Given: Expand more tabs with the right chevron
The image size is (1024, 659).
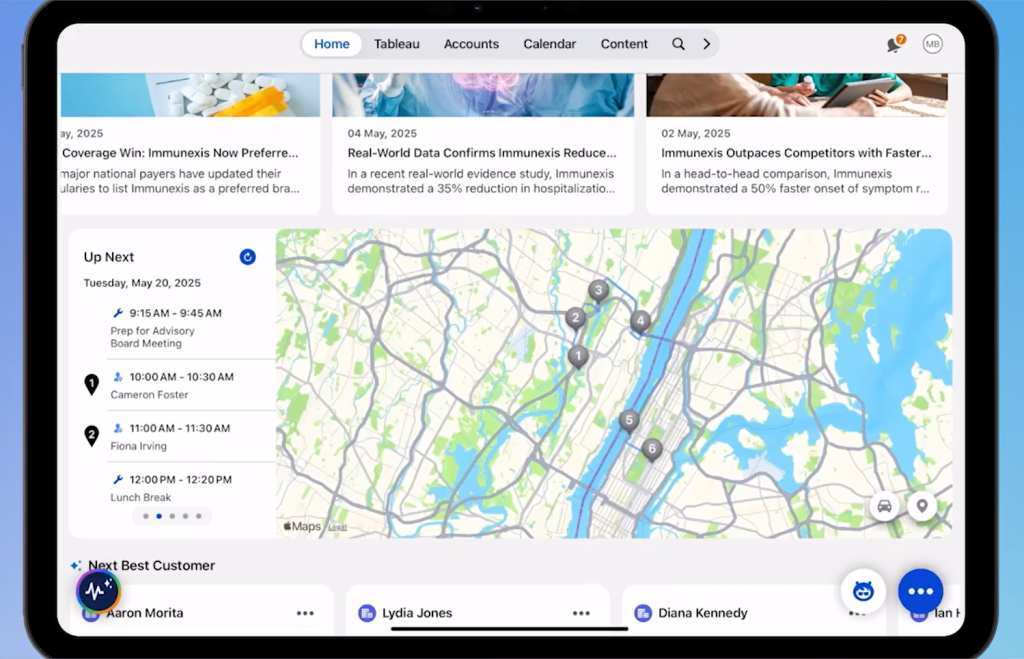Looking at the screenshot, I should [x=707, y=44].
